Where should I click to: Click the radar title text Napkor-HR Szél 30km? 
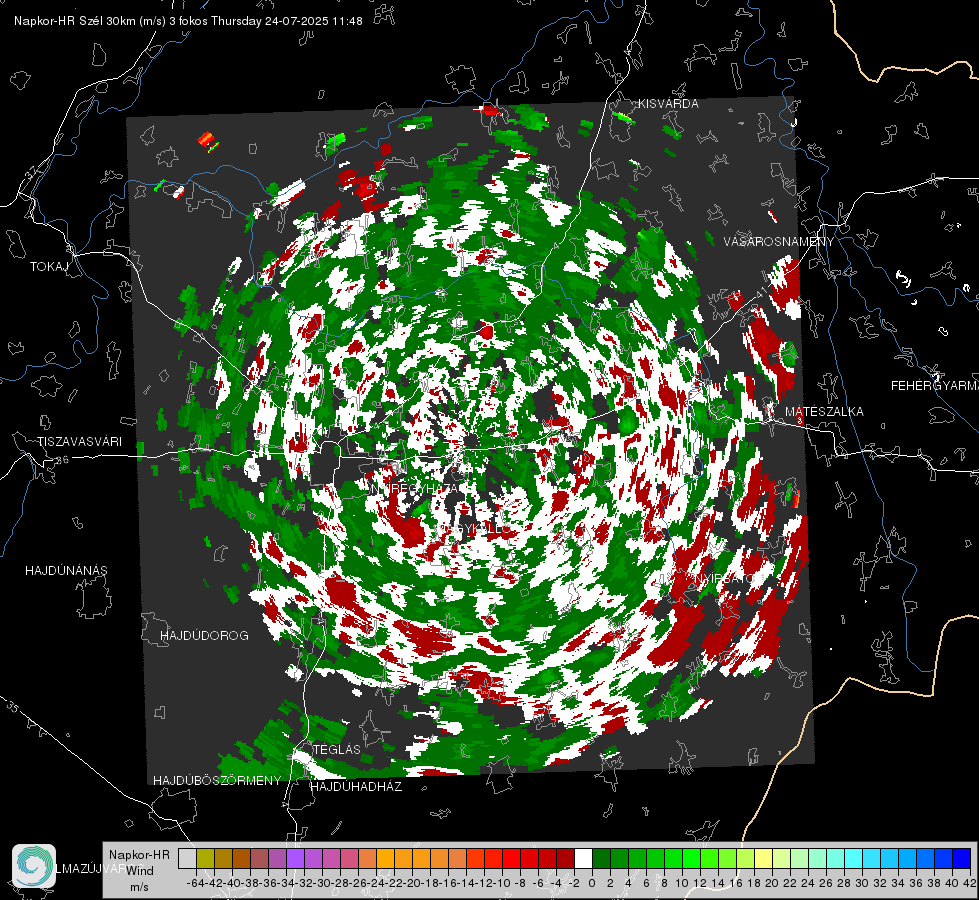pos(90,21)
